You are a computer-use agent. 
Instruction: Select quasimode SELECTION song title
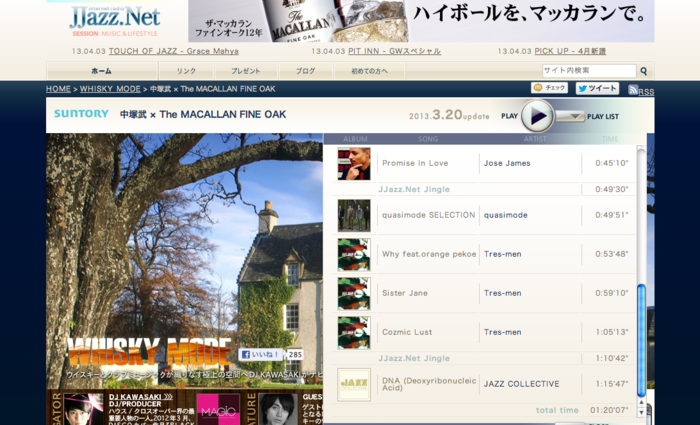click(x=429, y=215)
